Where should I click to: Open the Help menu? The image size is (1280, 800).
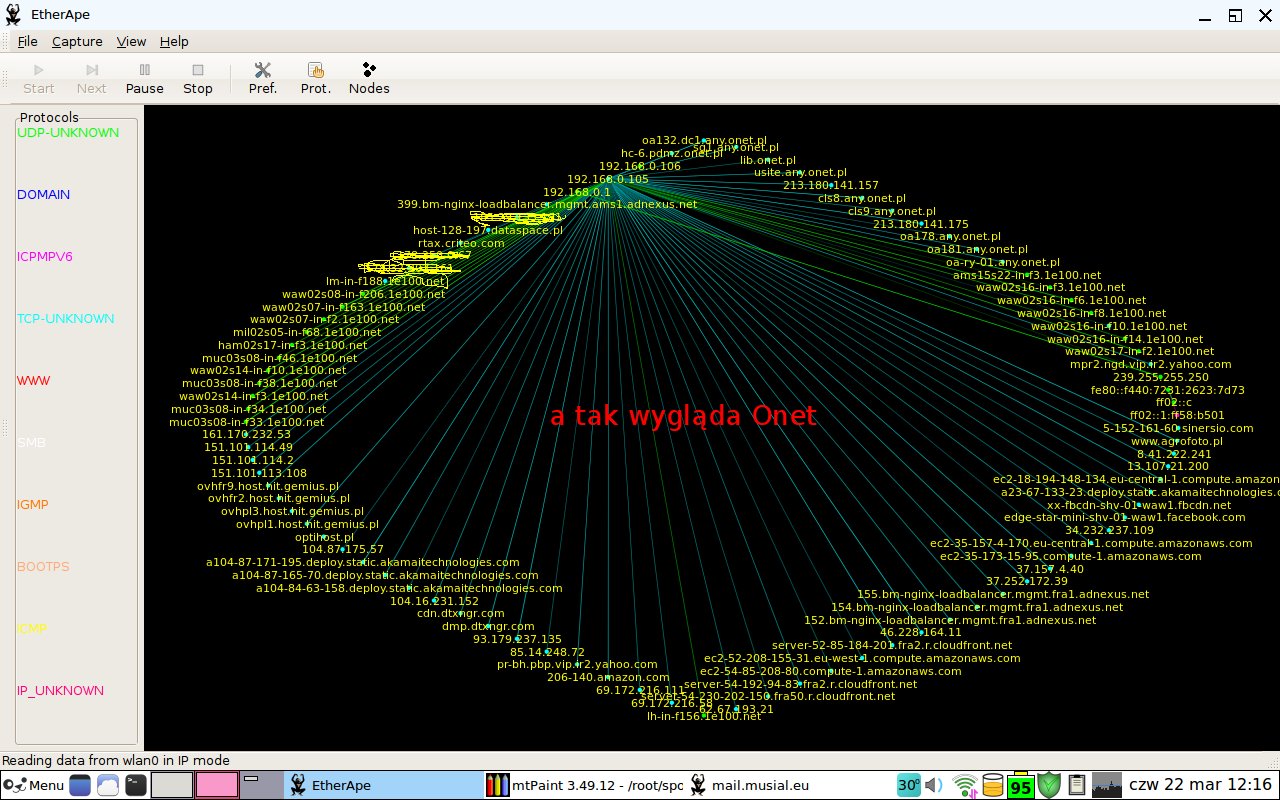pos(174,41)
